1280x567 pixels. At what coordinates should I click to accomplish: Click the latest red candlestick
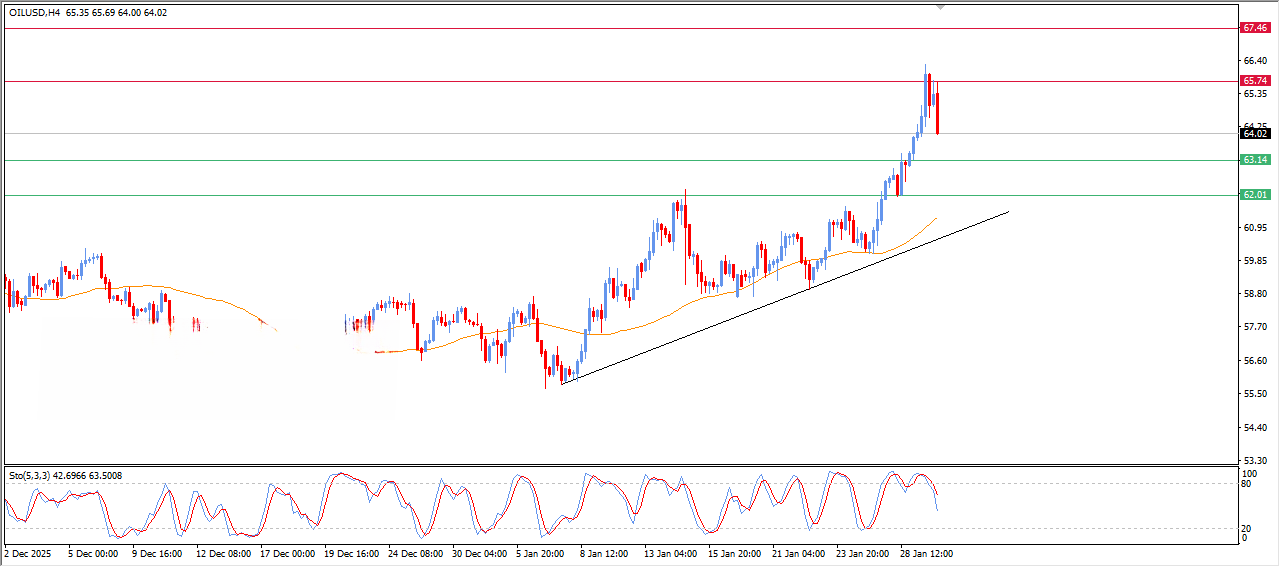[x=937, y=113]
